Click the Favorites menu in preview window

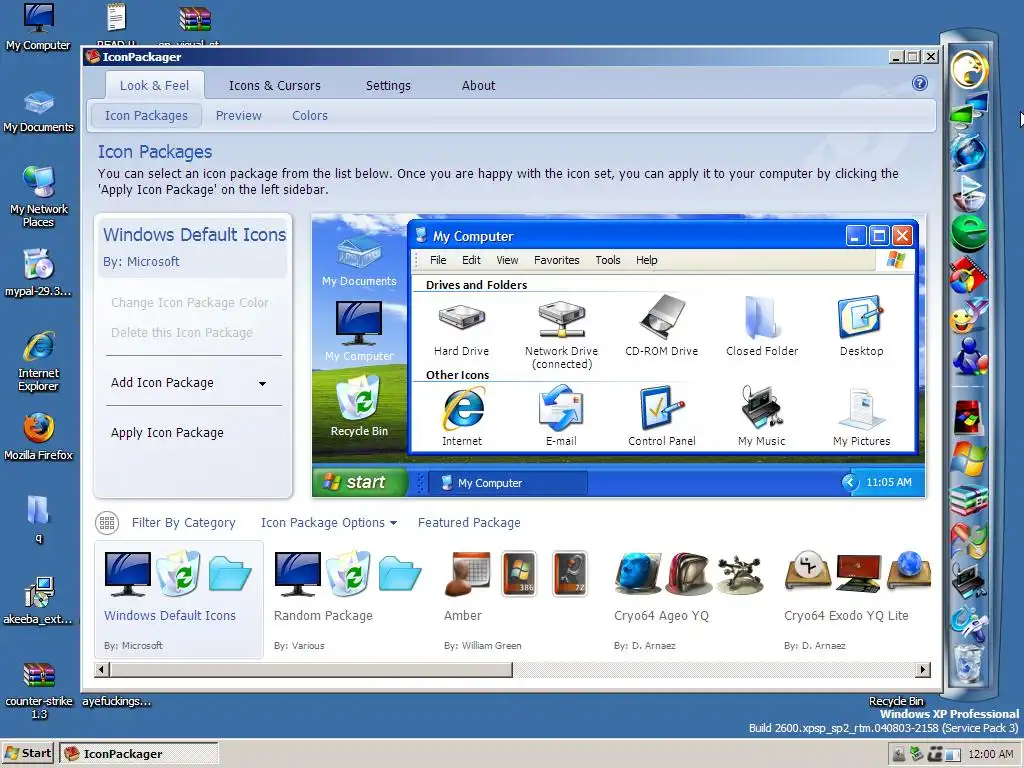pos(556,260)
